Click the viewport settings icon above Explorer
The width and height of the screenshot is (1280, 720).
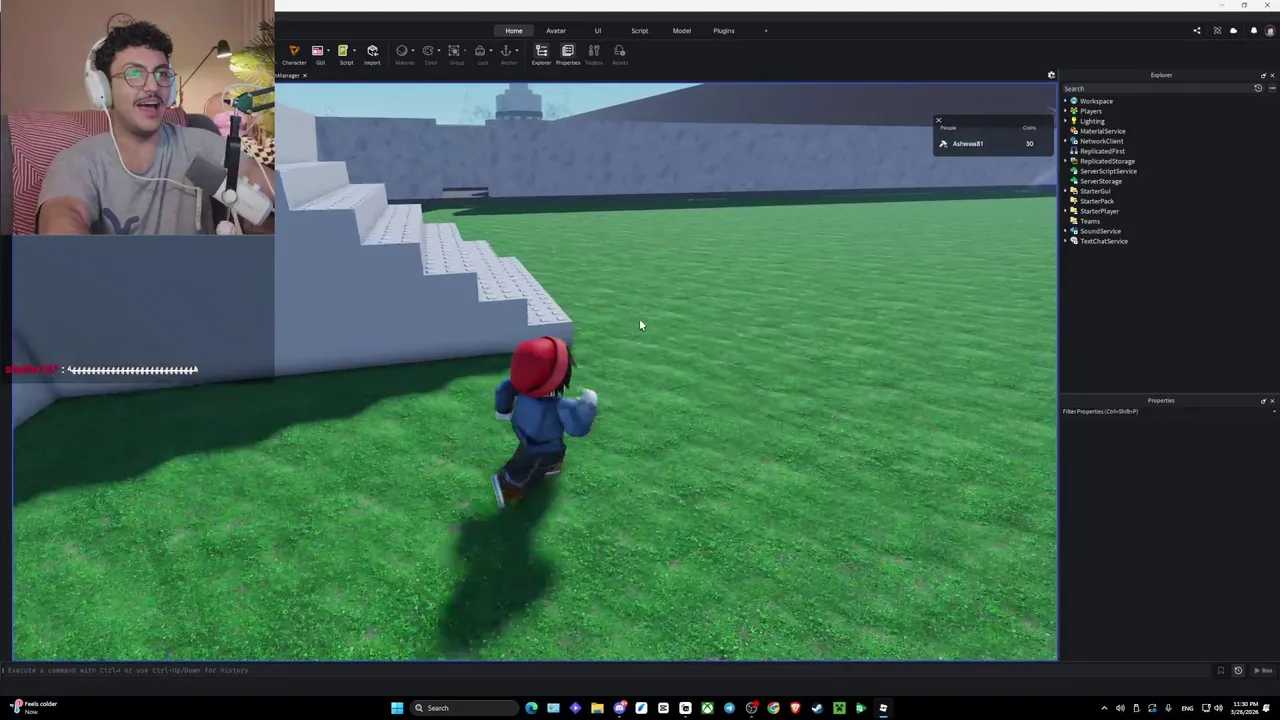[1051, 76]
